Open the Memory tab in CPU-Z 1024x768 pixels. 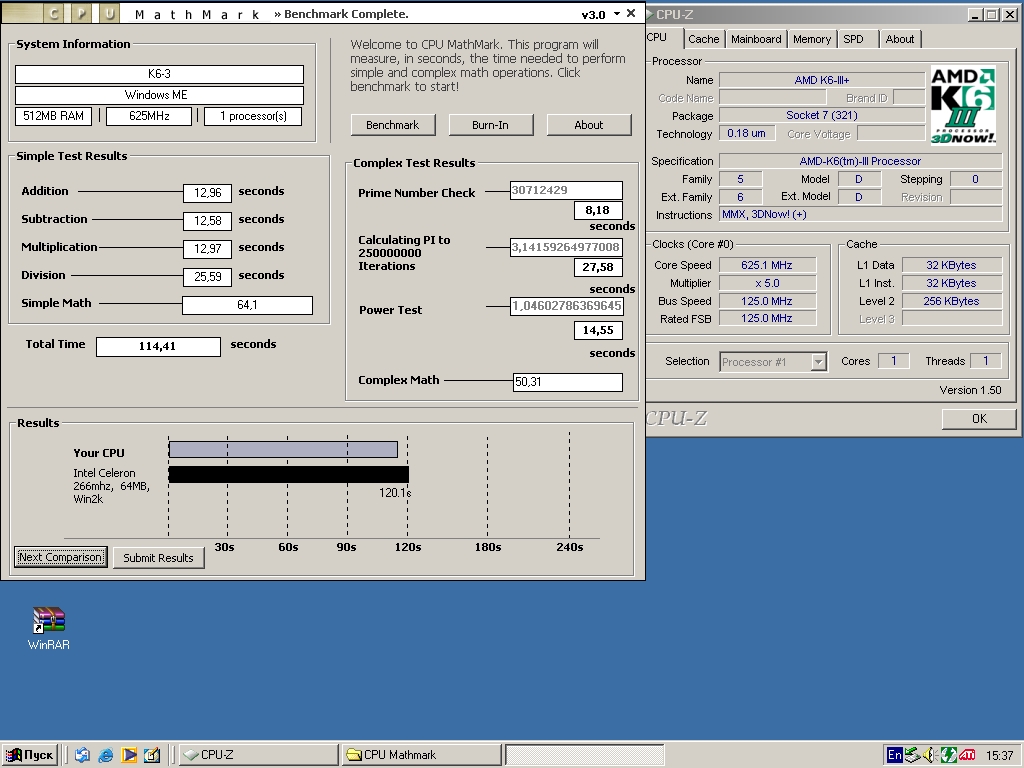tap(812, 39)
